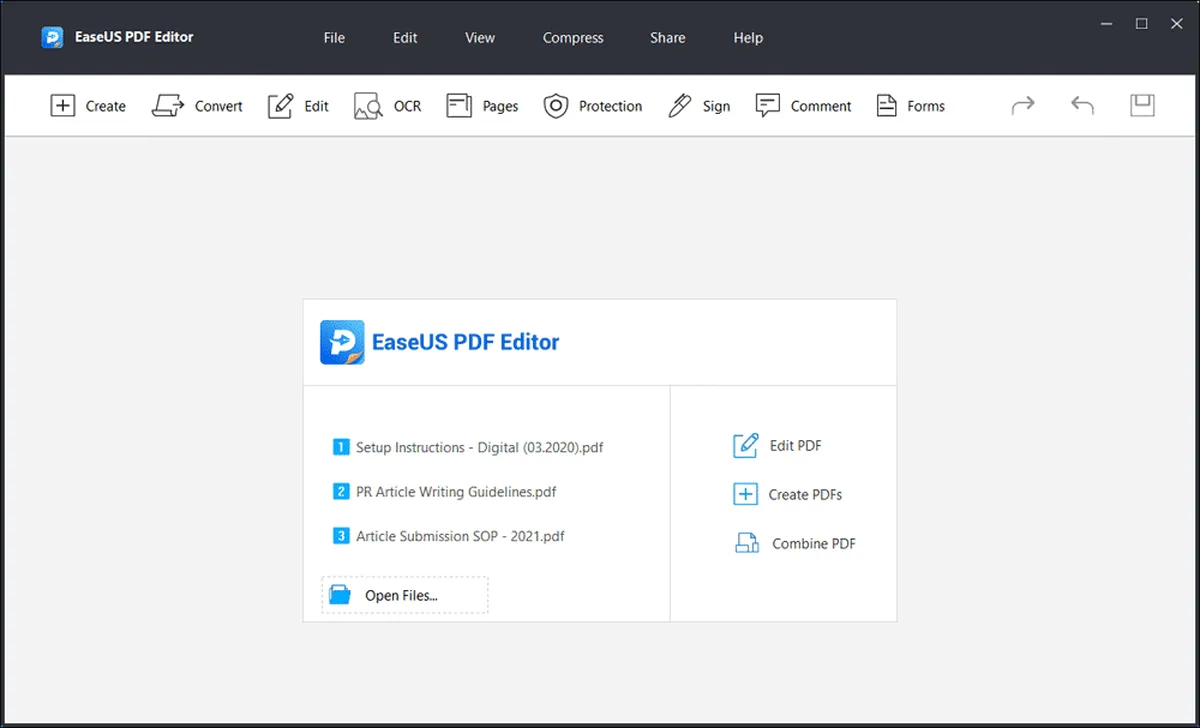Select the Edit pencil icon in toolbar

[x=281, y=106]
